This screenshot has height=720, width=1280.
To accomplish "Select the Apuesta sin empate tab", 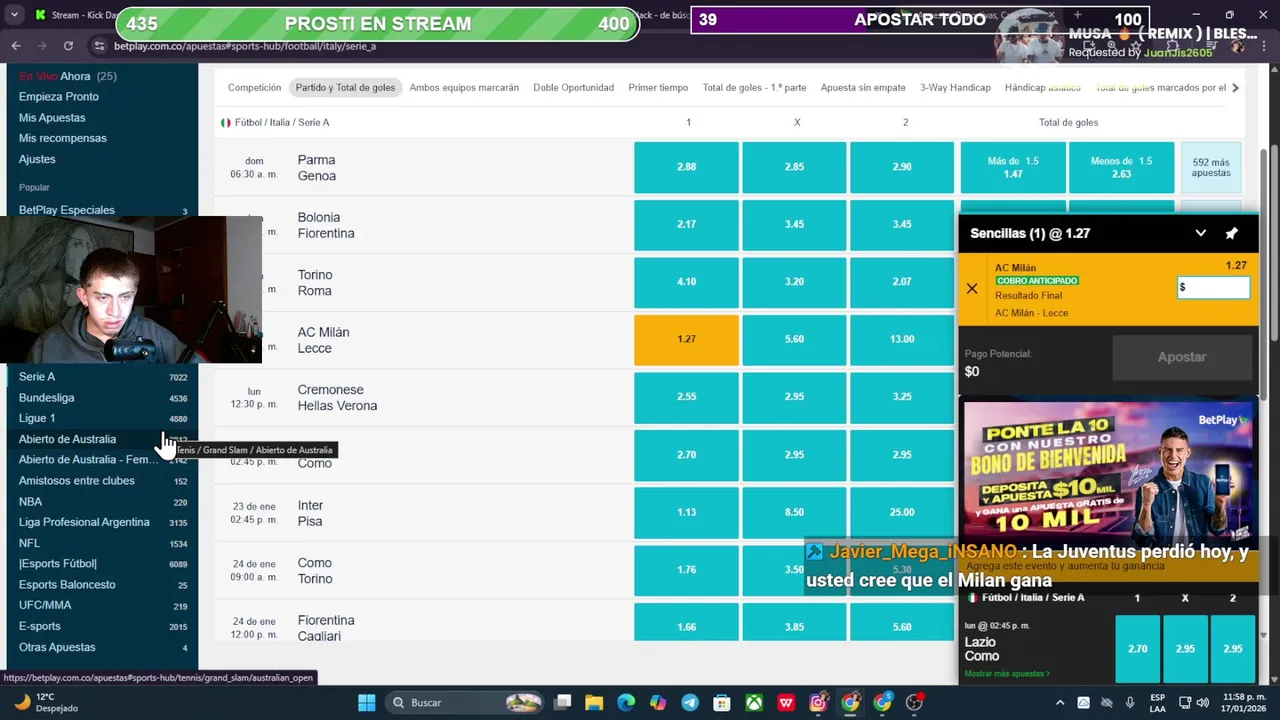I will pos(862,87).
